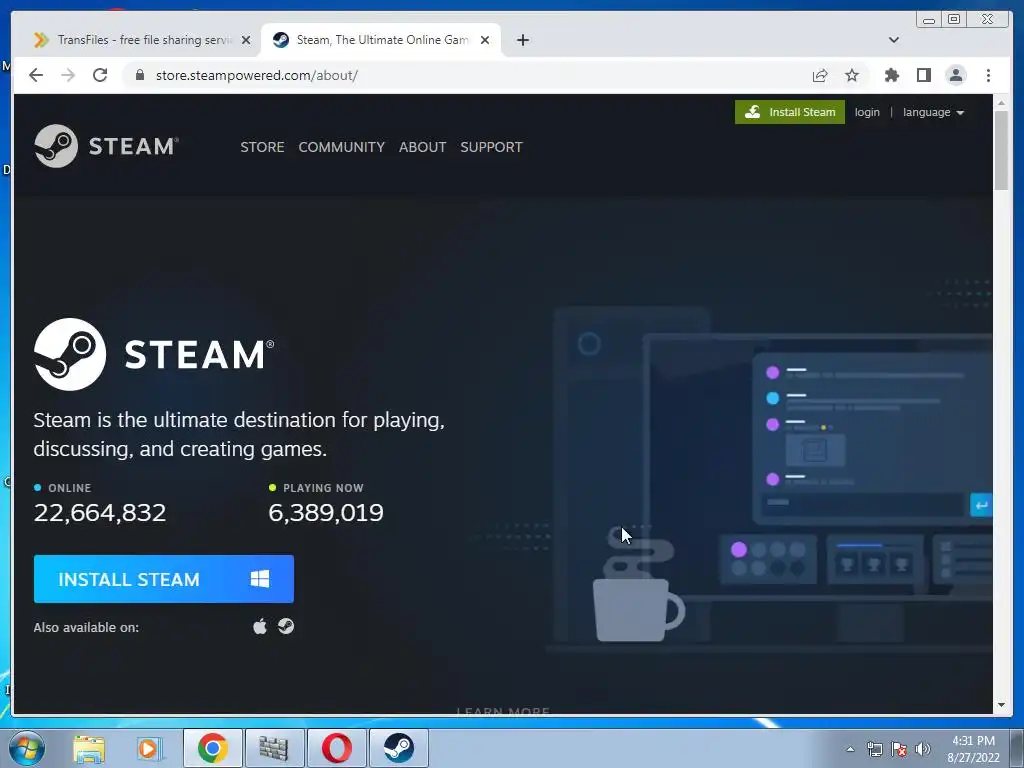Share this page from address bar
The height and width of the screenshot is (768, 1024).
[820, 75]
